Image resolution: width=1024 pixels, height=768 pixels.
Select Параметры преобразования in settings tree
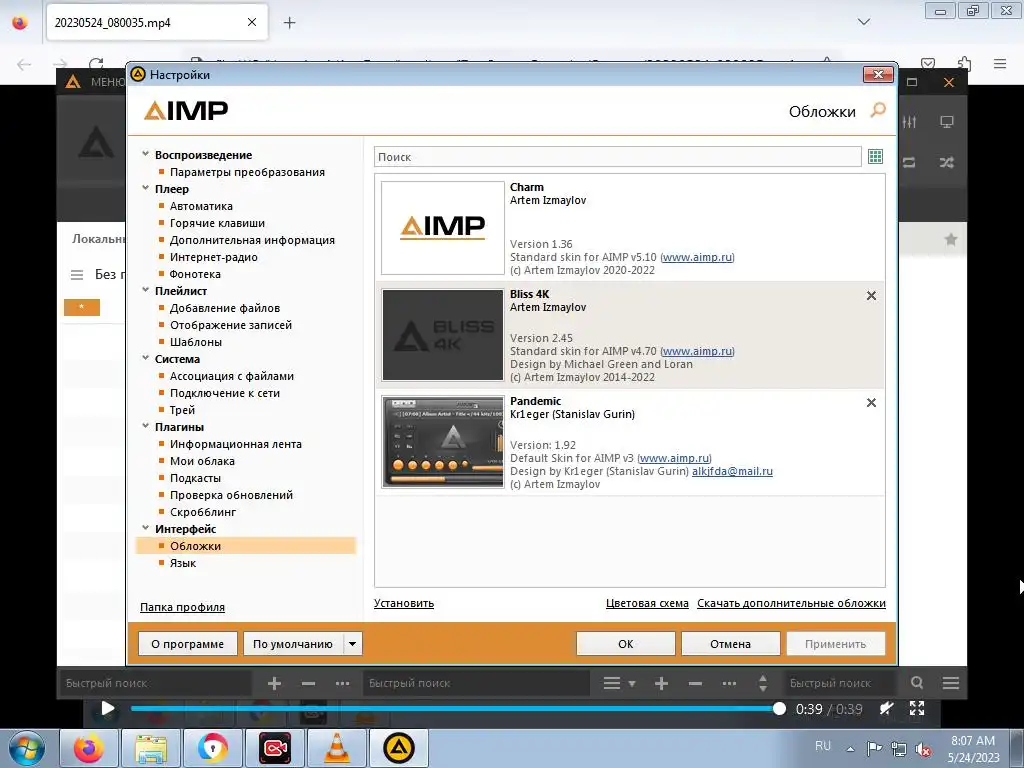pyautogui.click(x=247, y=172)
